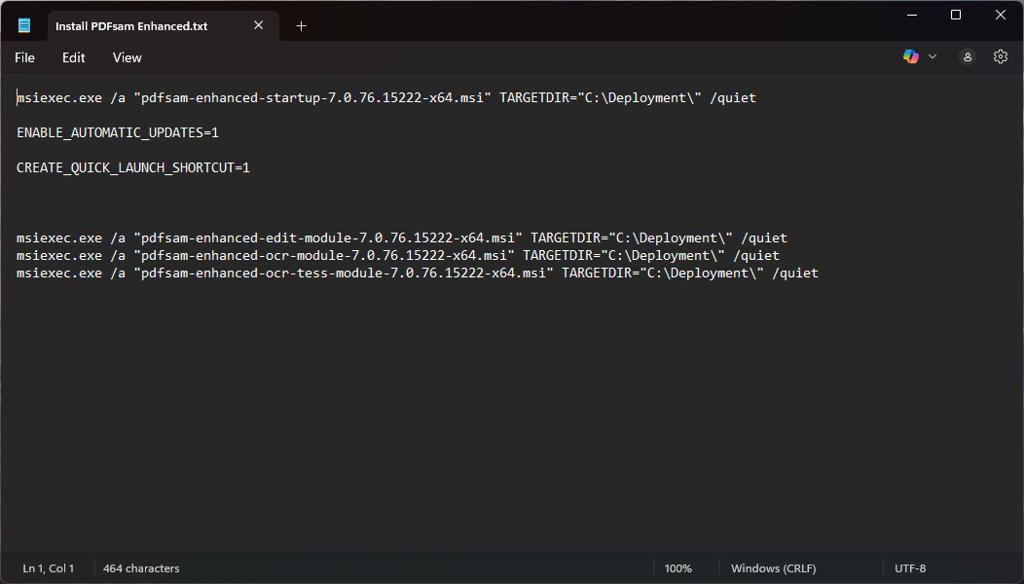Click the Notepad app icon in title bar
This screenshot has width=1024, height=584.
(24, 25)
